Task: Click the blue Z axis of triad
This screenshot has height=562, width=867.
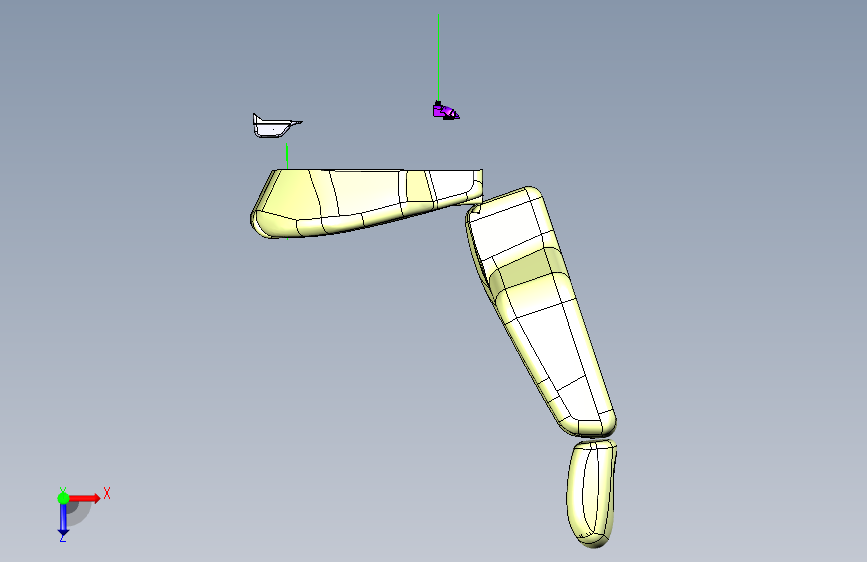Action: 63,520
